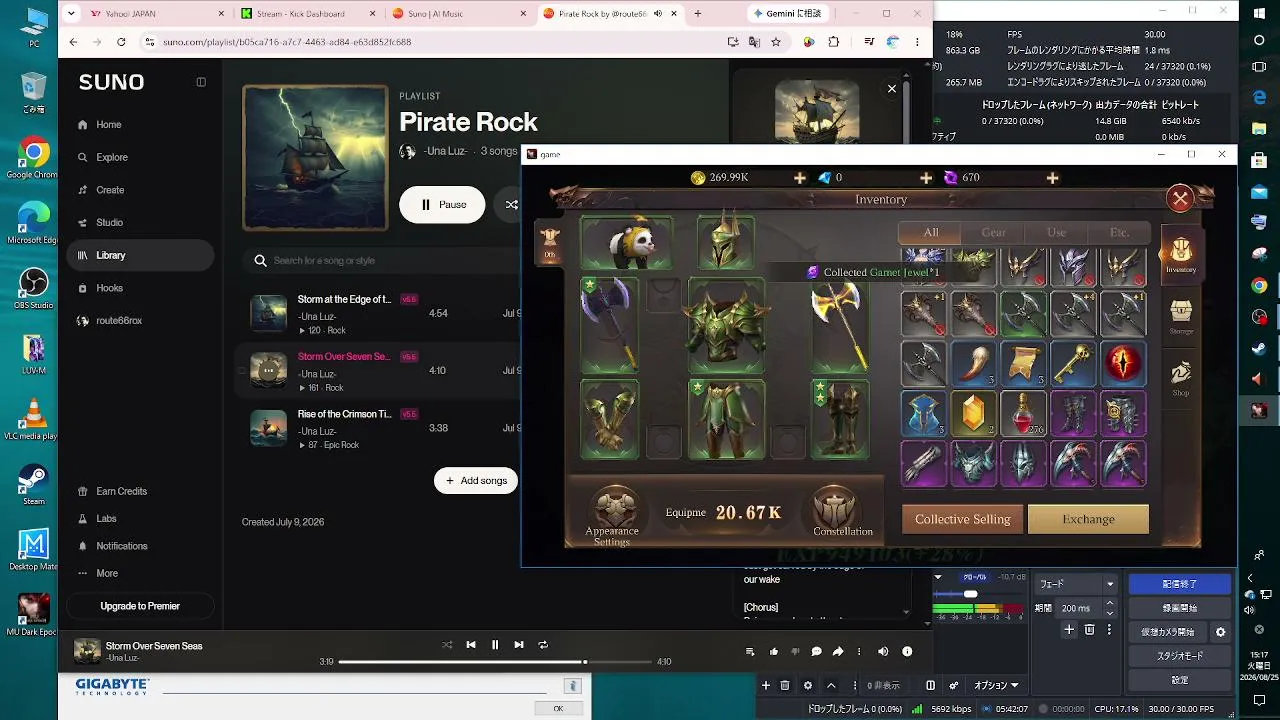
Task: Select red potion with 276 count
Action: (x=1024, y=413)
